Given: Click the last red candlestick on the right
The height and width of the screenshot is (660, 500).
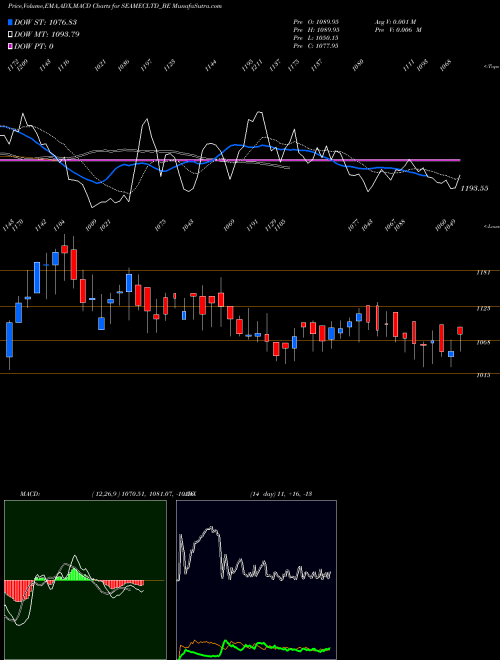Looking at the screenshot, I should click(x=460, y=331).
